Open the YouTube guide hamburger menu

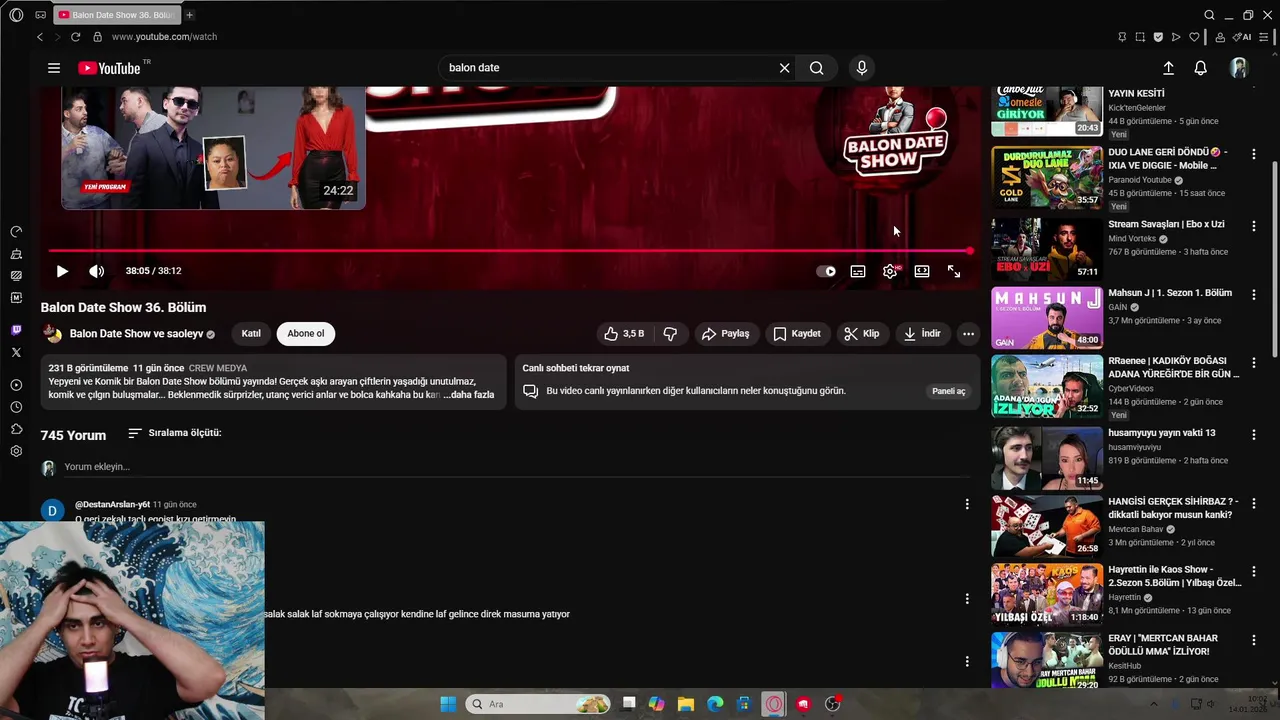pyautogui.click(x=54, y=68)
